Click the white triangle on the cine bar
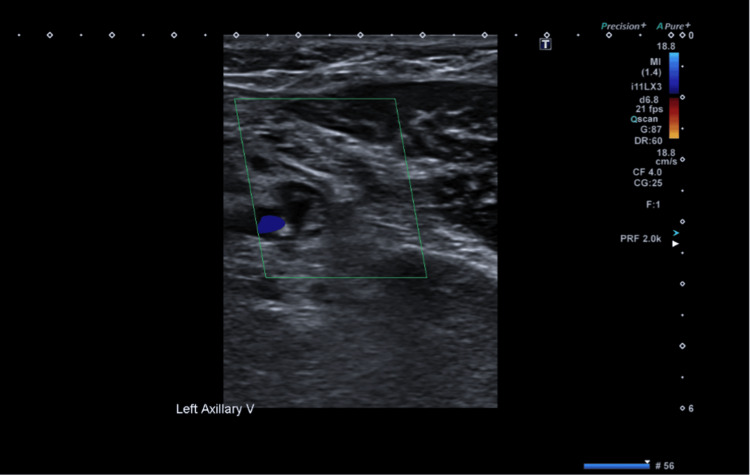750x475 pixels. [647, 462]
